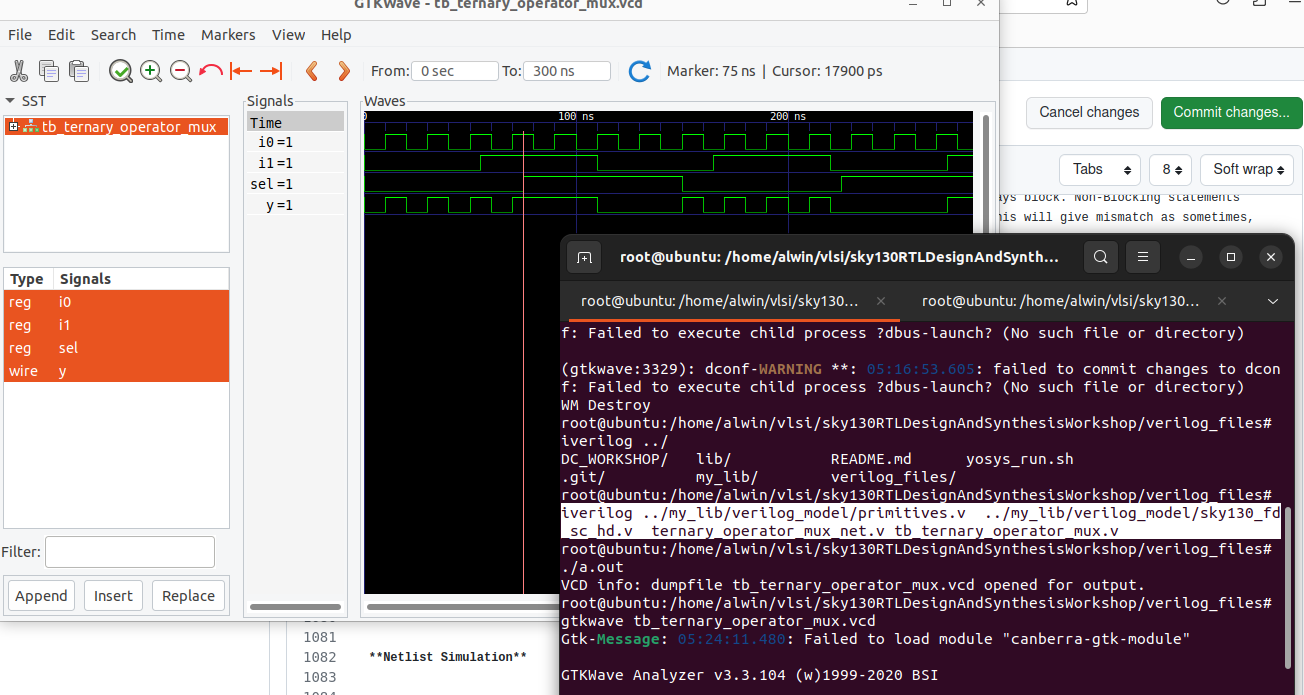The height and width of the screenshot is (695, 1304).
Task: Undo last zoom with red arrow icon
Action: pos(209,71)
